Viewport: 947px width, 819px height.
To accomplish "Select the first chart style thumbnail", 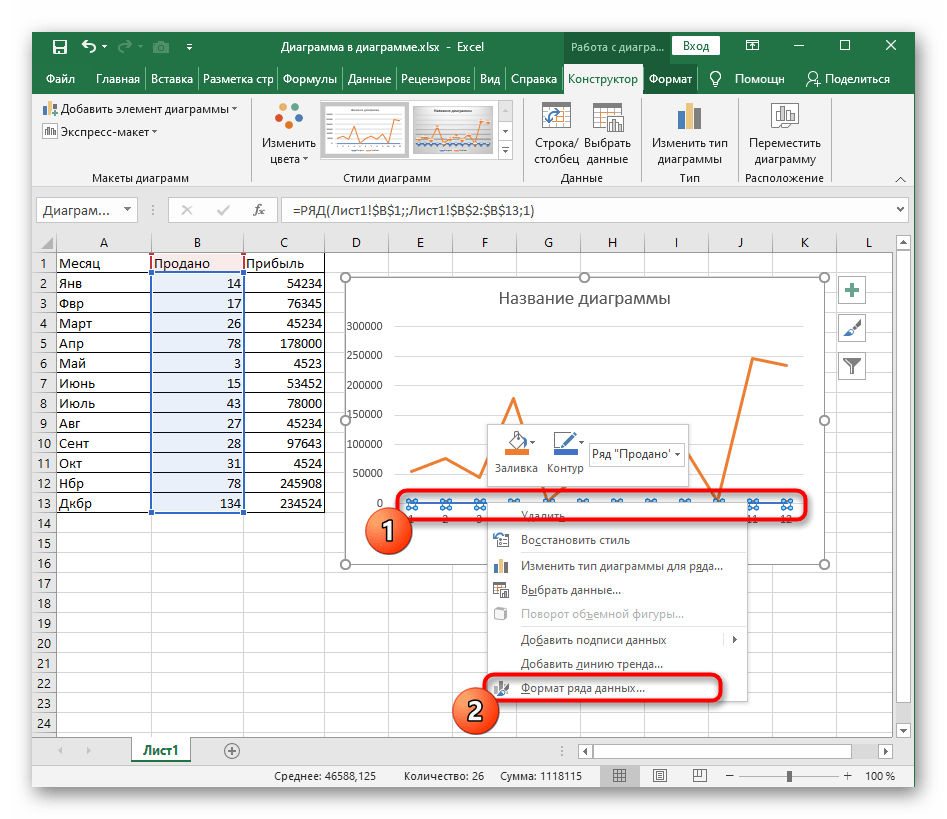I will click(x=364, y=130).
